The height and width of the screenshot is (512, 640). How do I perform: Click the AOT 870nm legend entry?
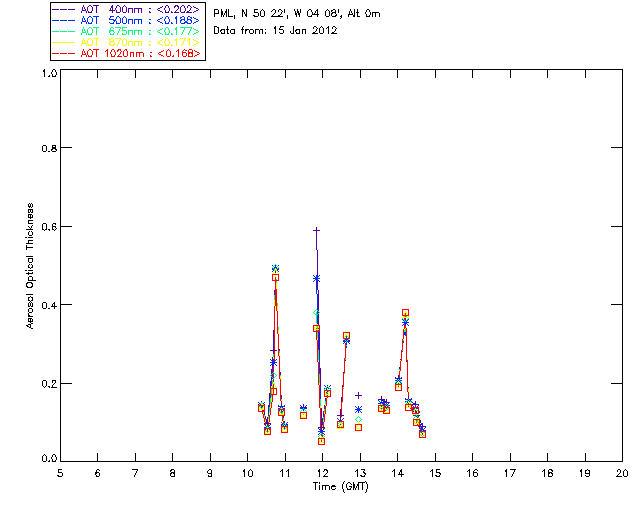(127, 42)
